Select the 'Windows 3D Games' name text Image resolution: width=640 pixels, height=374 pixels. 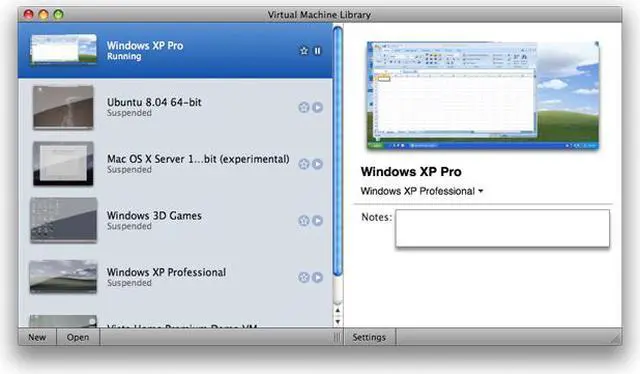[154, 216]
